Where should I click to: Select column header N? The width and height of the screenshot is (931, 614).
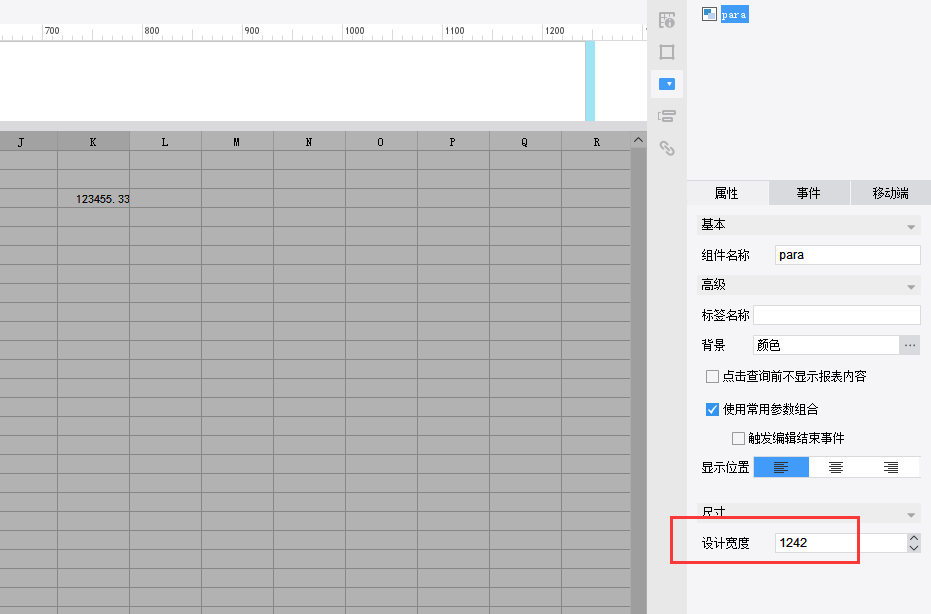309,142
